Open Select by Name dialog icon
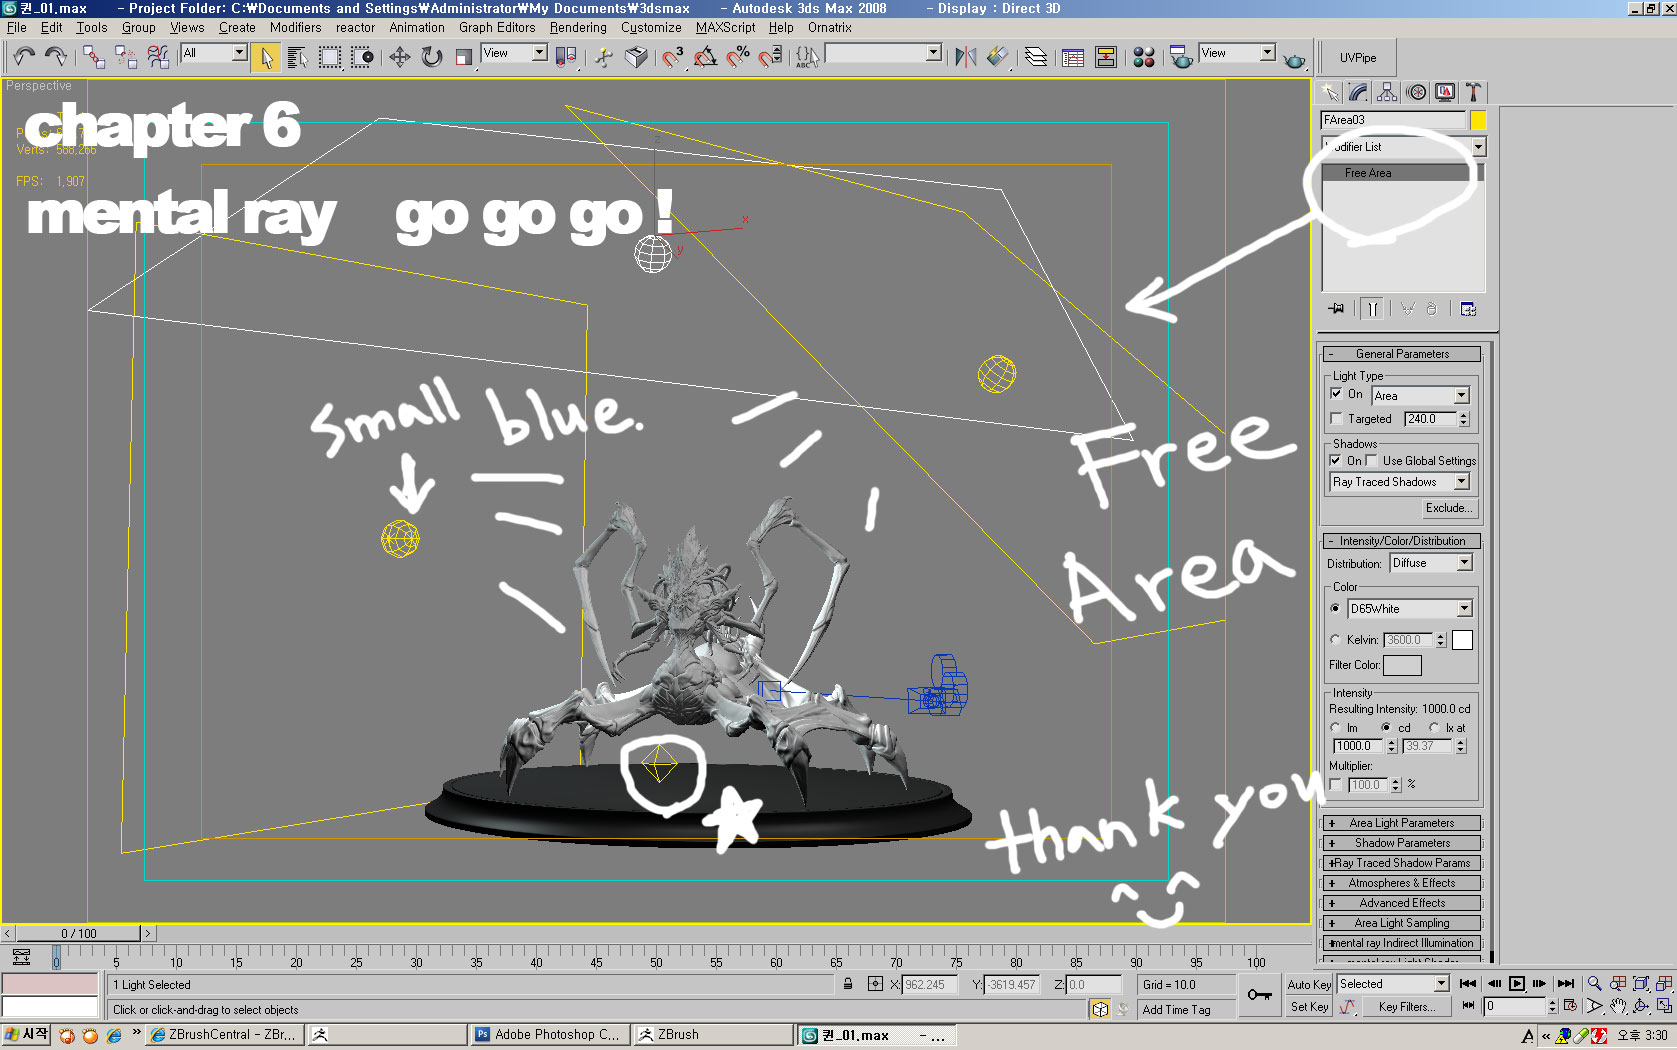 coord(297,57)
